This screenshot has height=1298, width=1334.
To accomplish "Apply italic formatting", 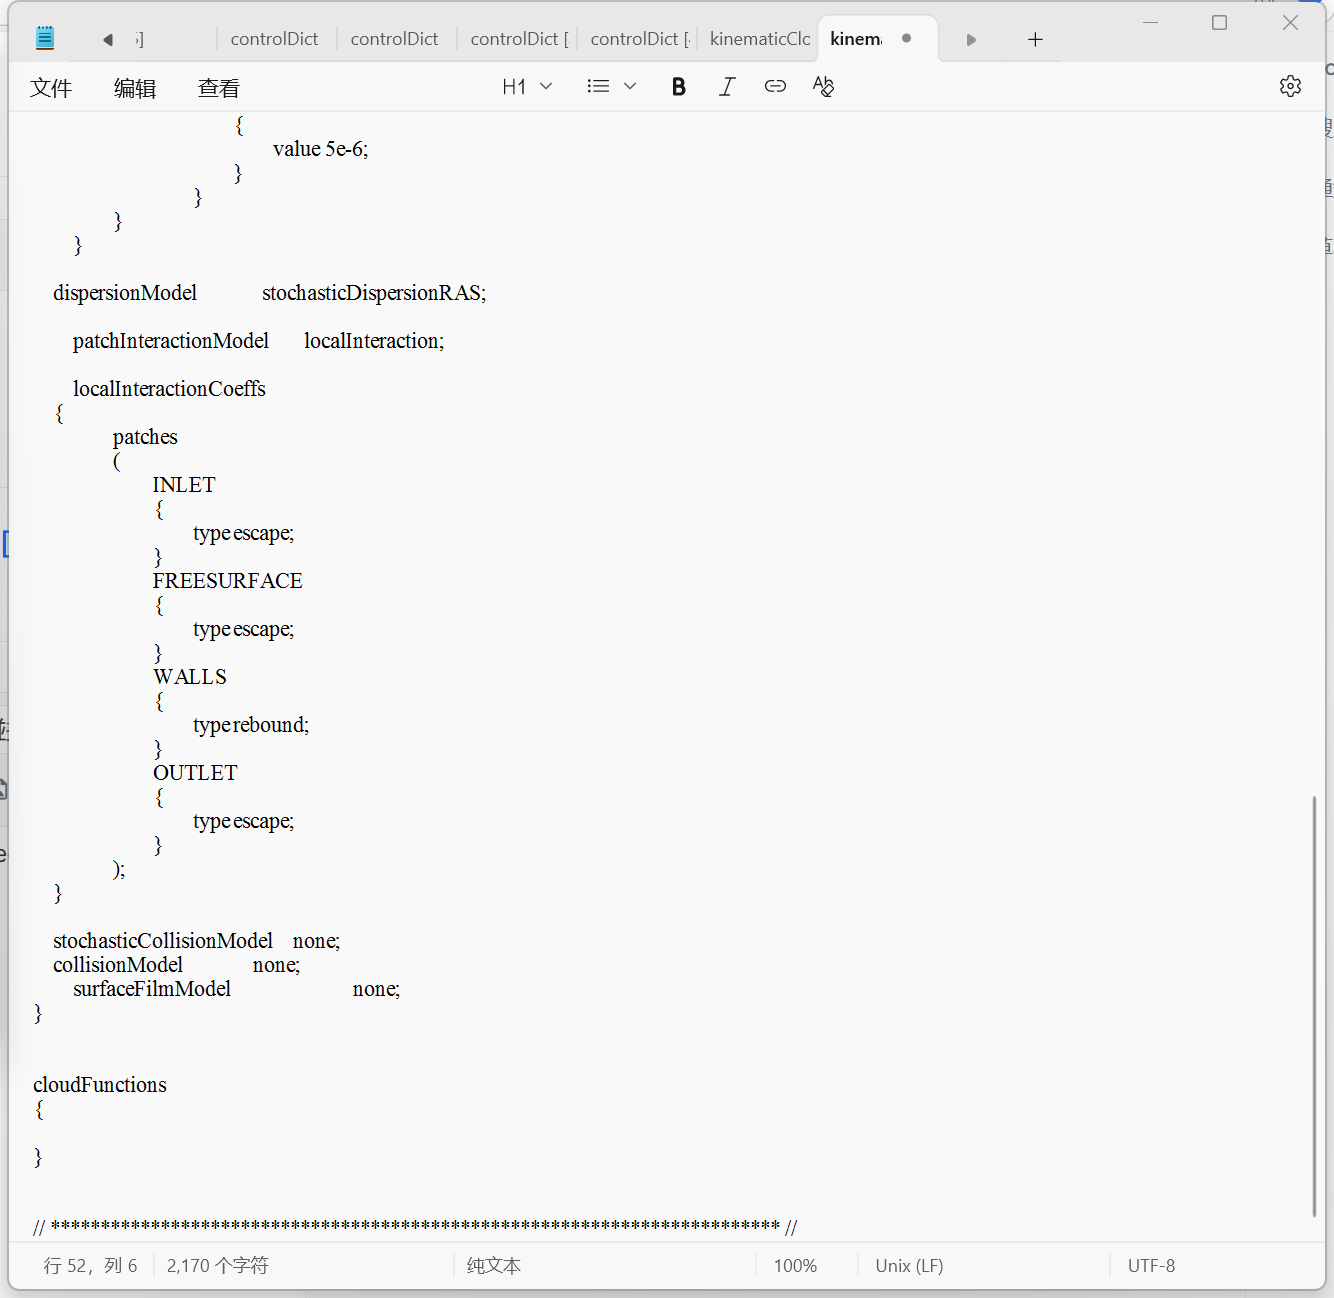I will pos(727,87).
